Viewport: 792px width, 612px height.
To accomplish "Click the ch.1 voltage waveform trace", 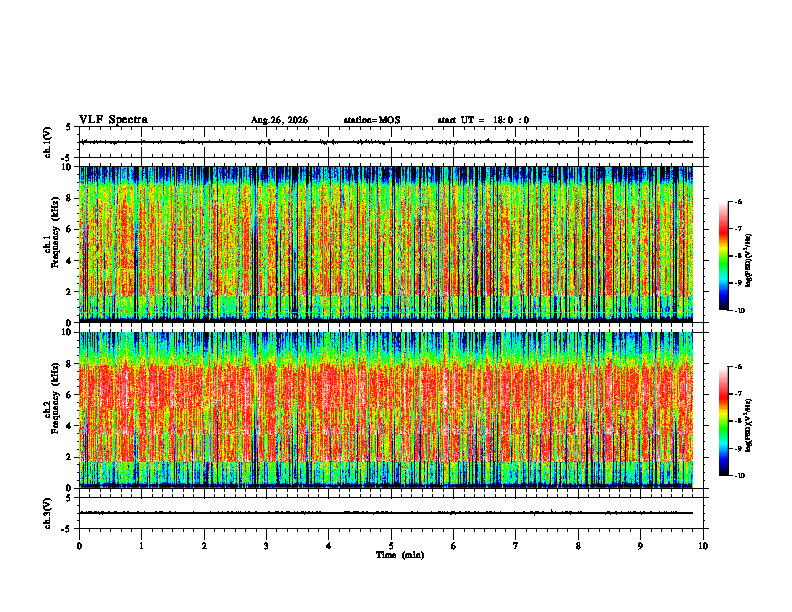I will coord(386,142).
